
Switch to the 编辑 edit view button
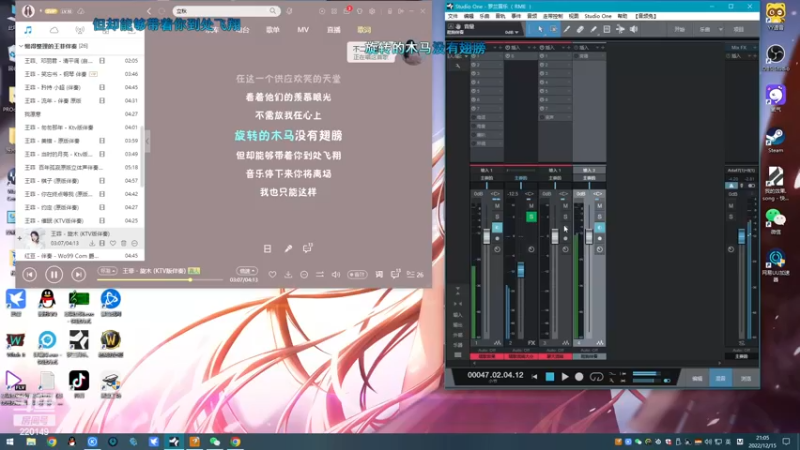[697, 378]
